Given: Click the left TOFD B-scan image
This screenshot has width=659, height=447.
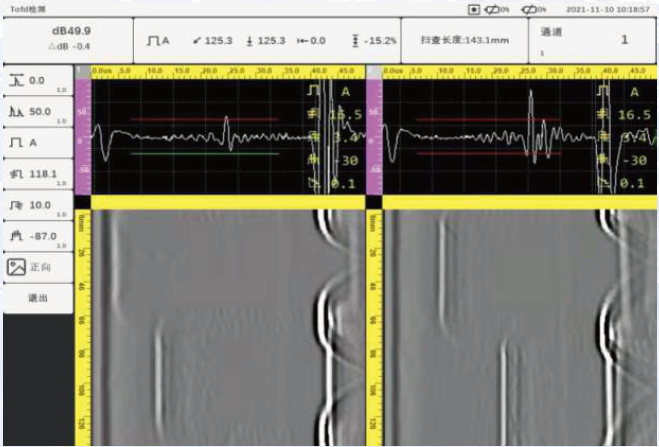Looking at the screenshot, I should point(228,328).
